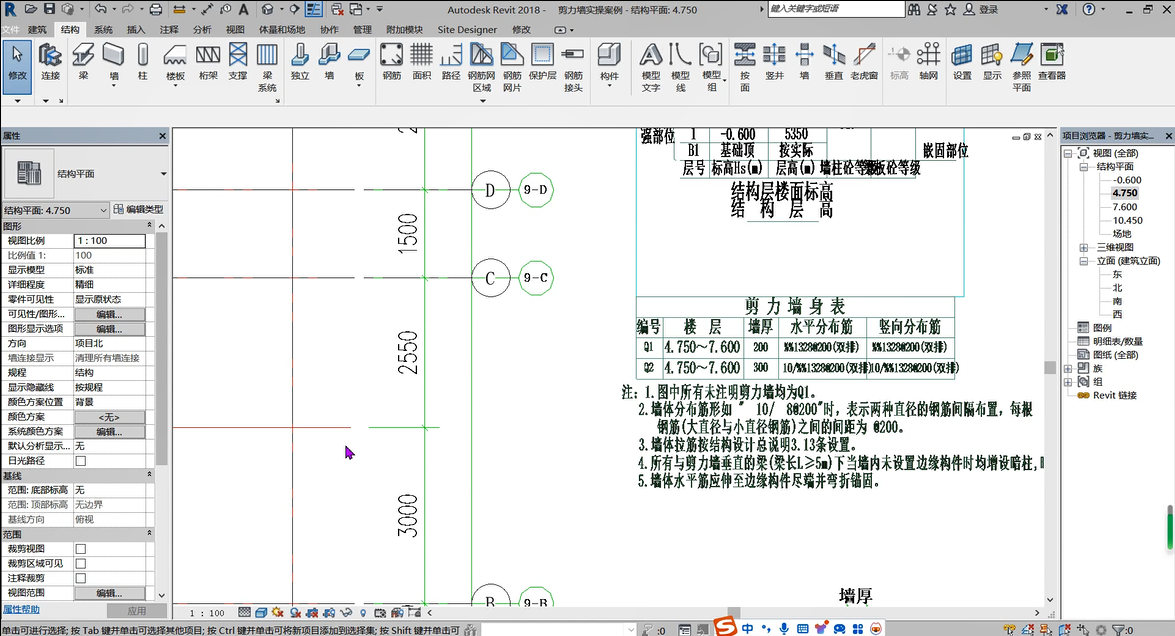
Task: Toggle the 裁剪区域可见 checkbox
Action: [81, 563]
